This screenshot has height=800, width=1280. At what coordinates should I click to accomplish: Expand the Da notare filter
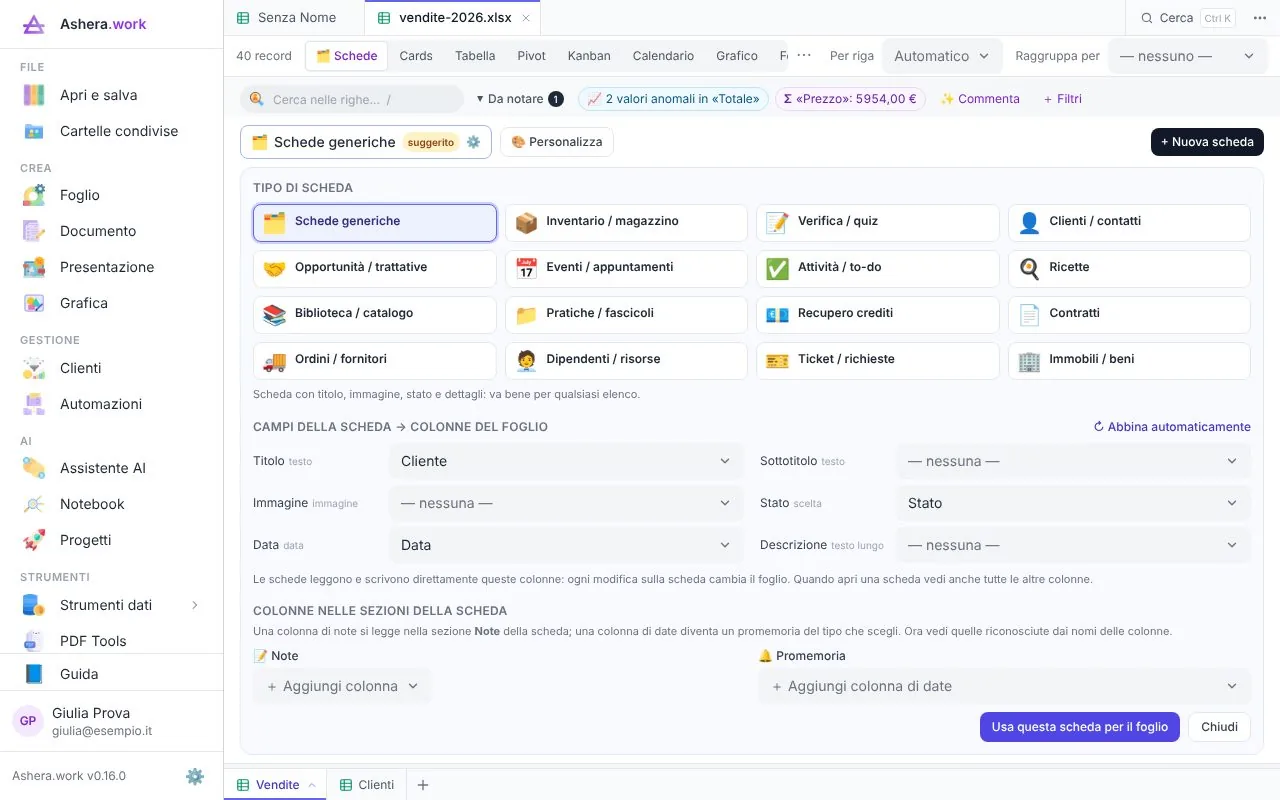click(x=519, y=99)
